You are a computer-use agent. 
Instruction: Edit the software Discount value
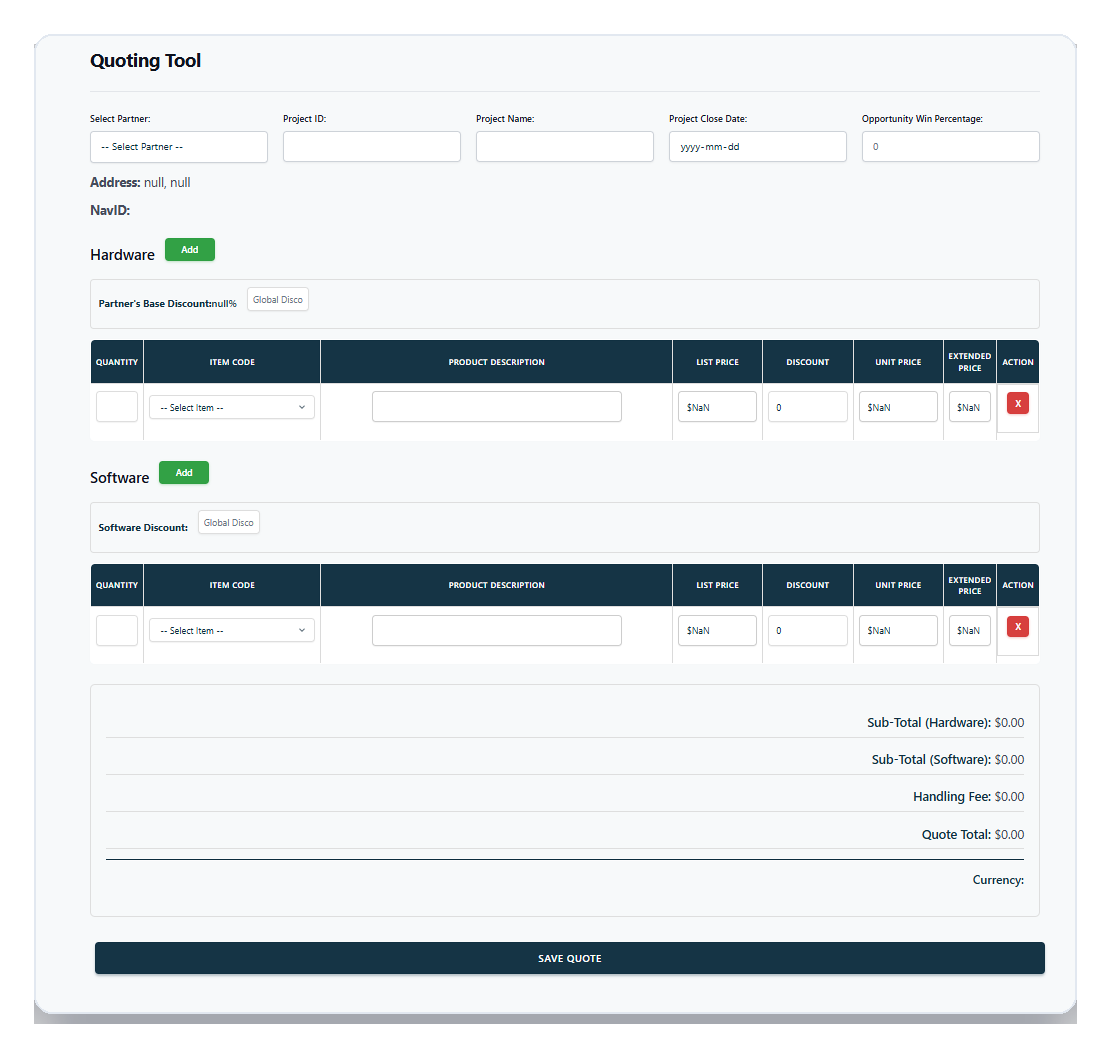pyautogui.click(x=807, y=630)
